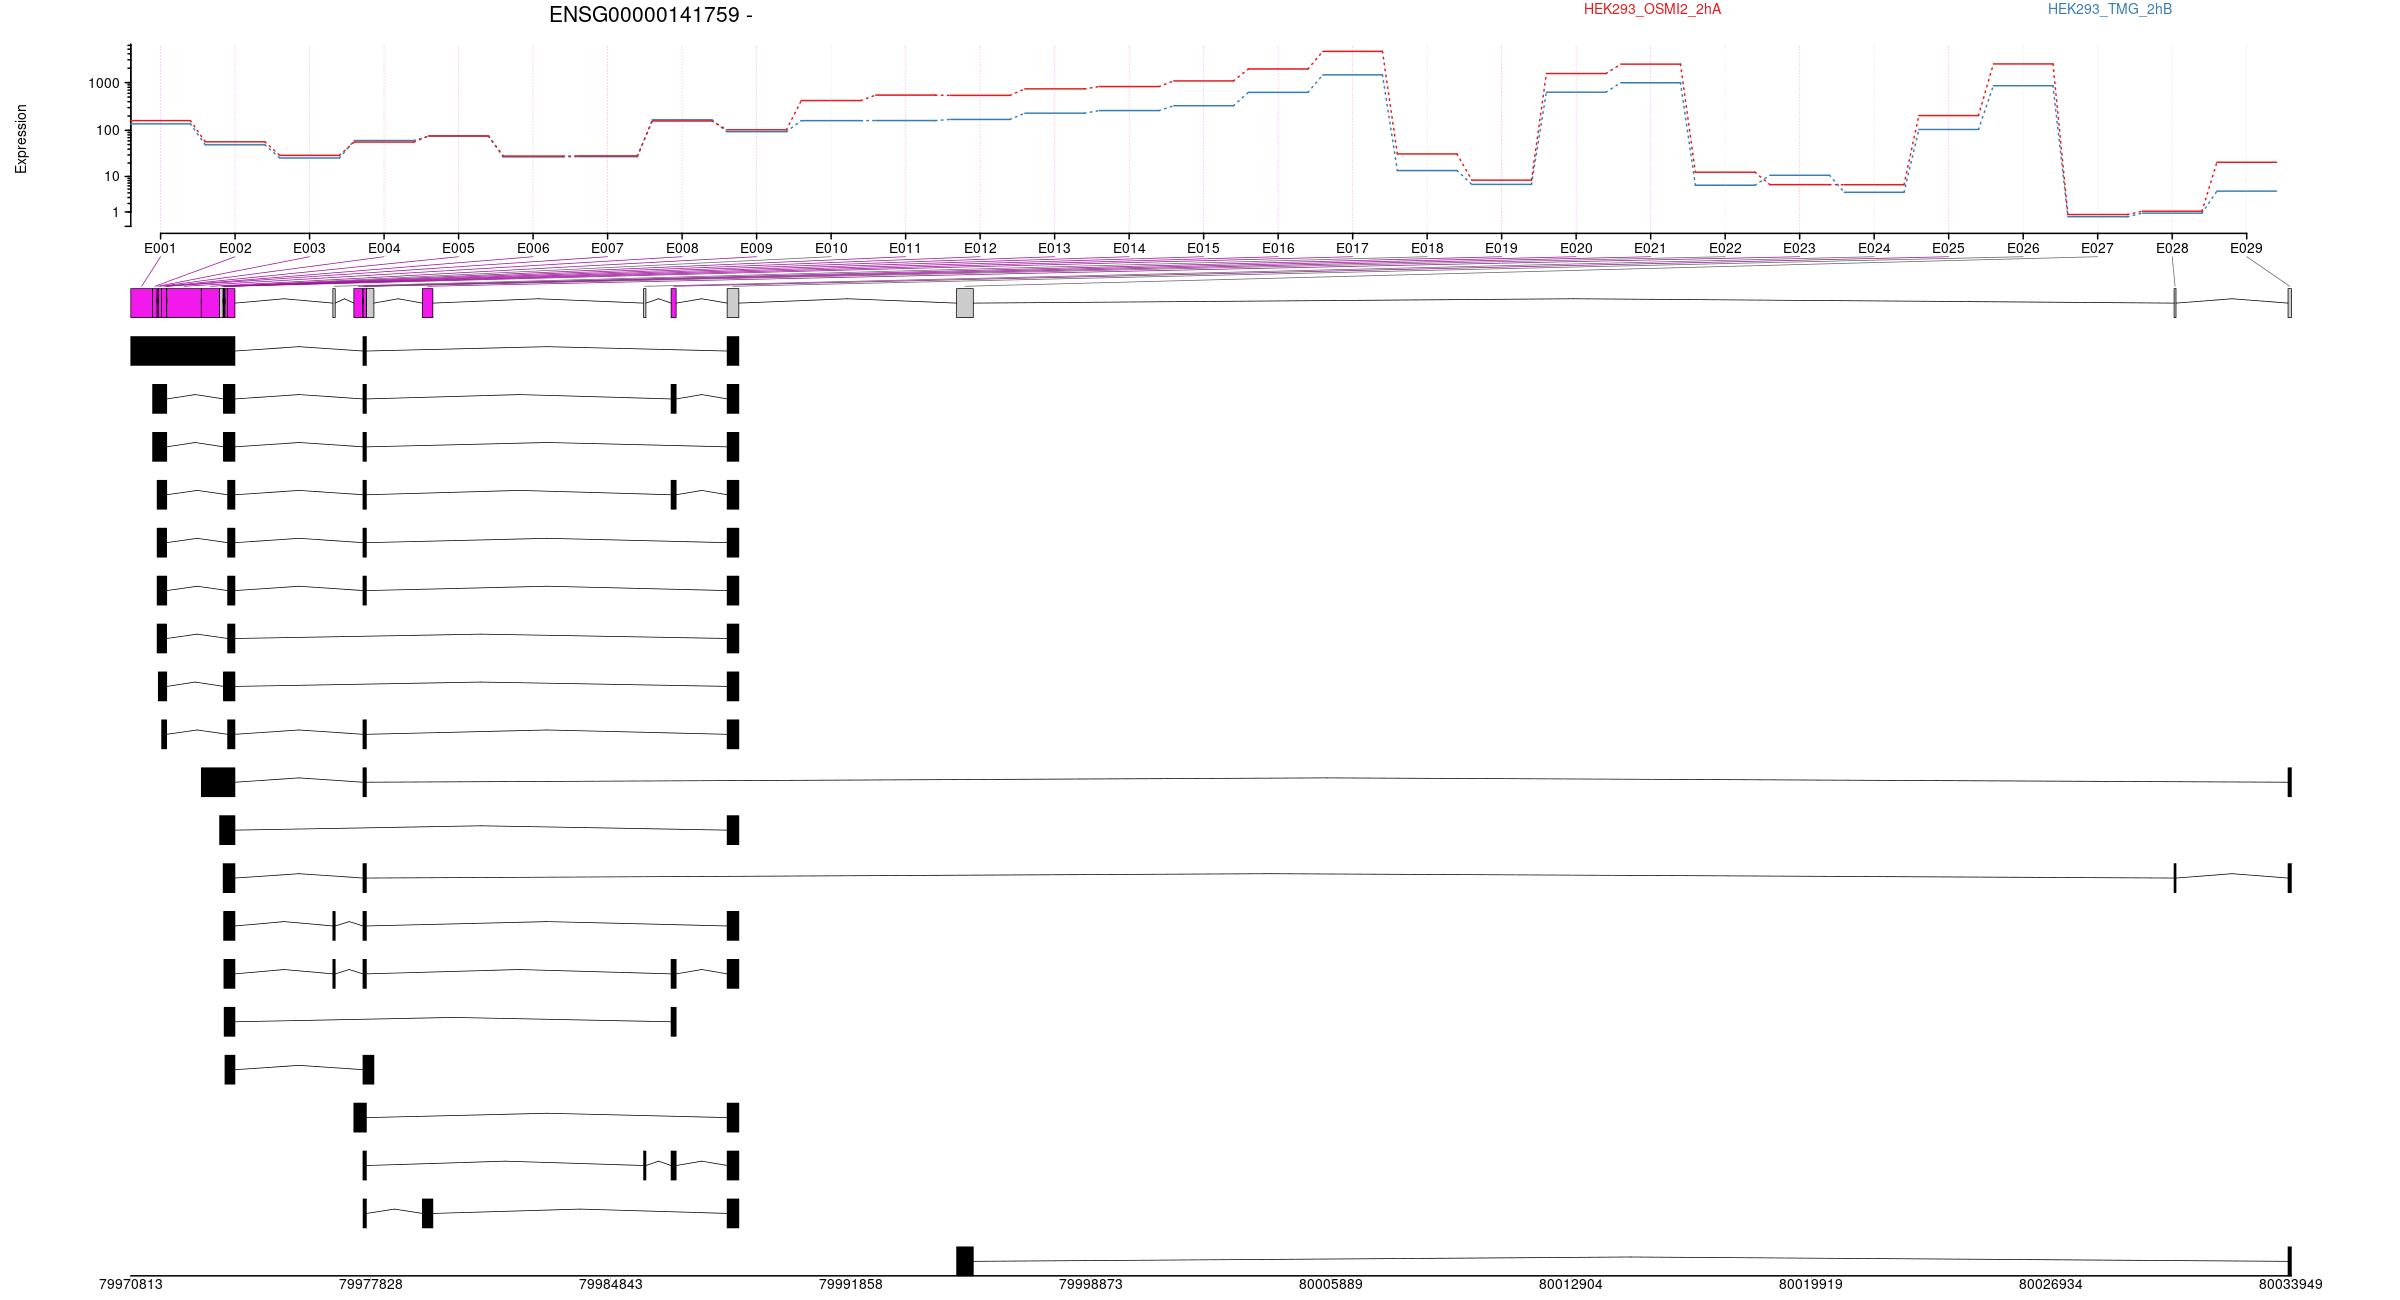This screenshot has height=1300, width=2400.
Task: Click the wide black exon of the tenth transcript
Action: click(x=218, y=782)
